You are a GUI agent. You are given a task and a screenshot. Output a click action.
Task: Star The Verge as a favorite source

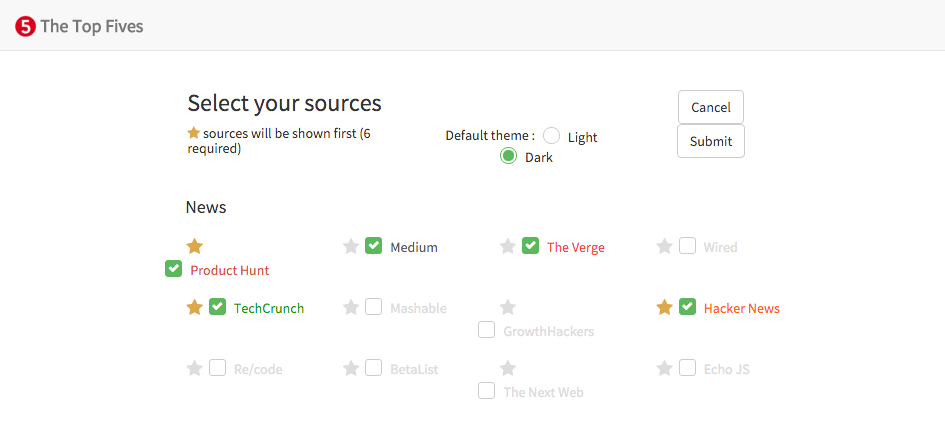pyautogui.click(x=508, y=246)
